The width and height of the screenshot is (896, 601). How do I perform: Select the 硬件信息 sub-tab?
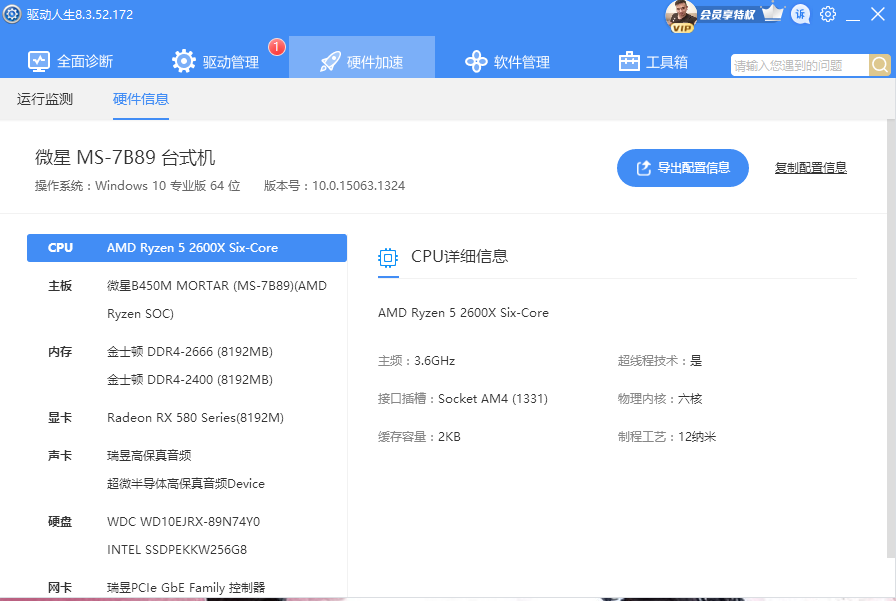click(141, 99)
